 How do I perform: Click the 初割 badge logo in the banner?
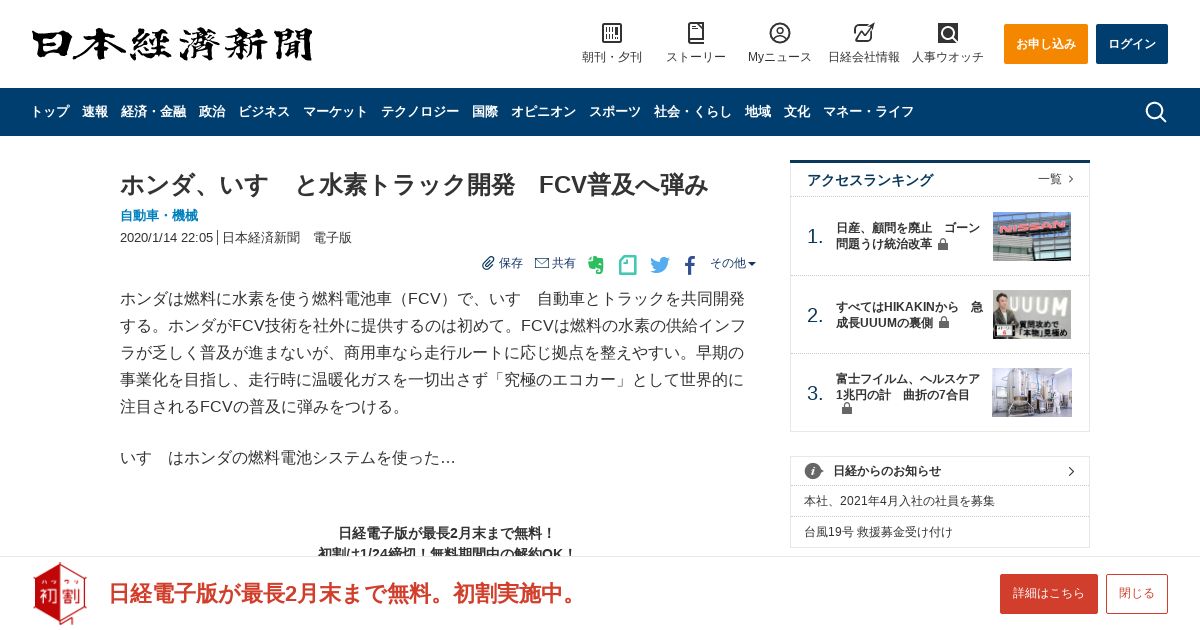(x=60, y=593)
